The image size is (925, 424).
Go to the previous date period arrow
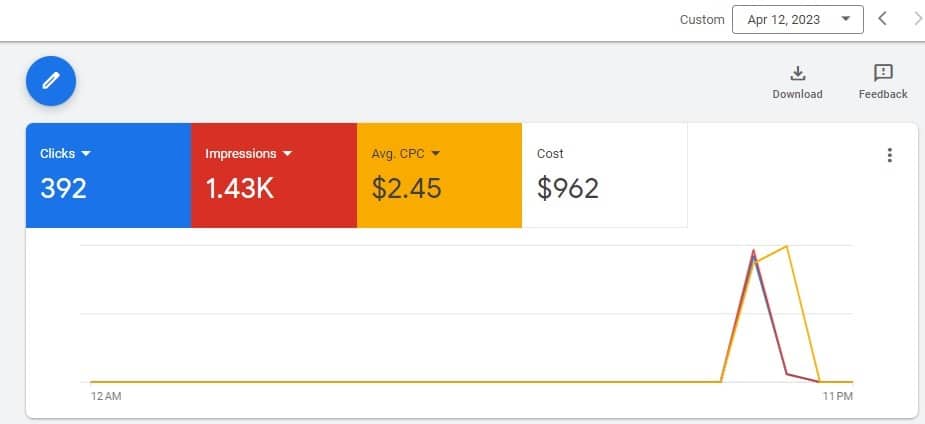[882, 19]
